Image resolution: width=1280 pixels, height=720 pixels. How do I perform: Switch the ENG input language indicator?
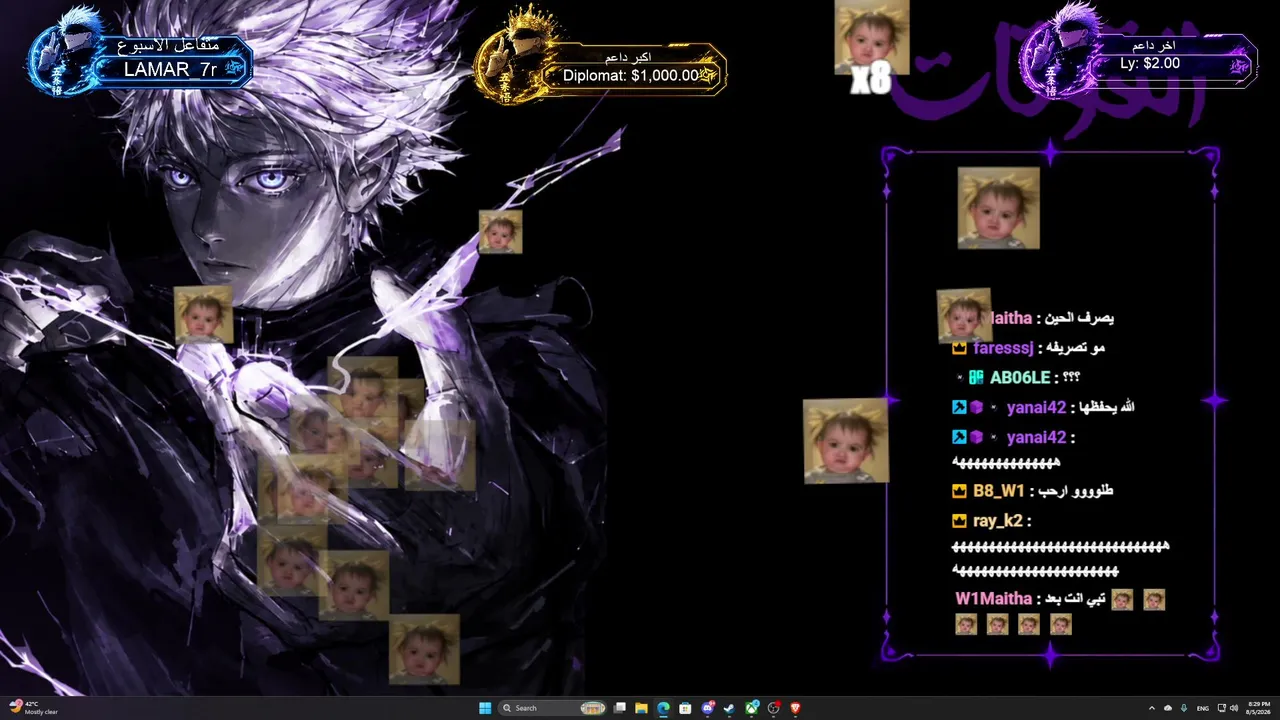[1202, 708]
